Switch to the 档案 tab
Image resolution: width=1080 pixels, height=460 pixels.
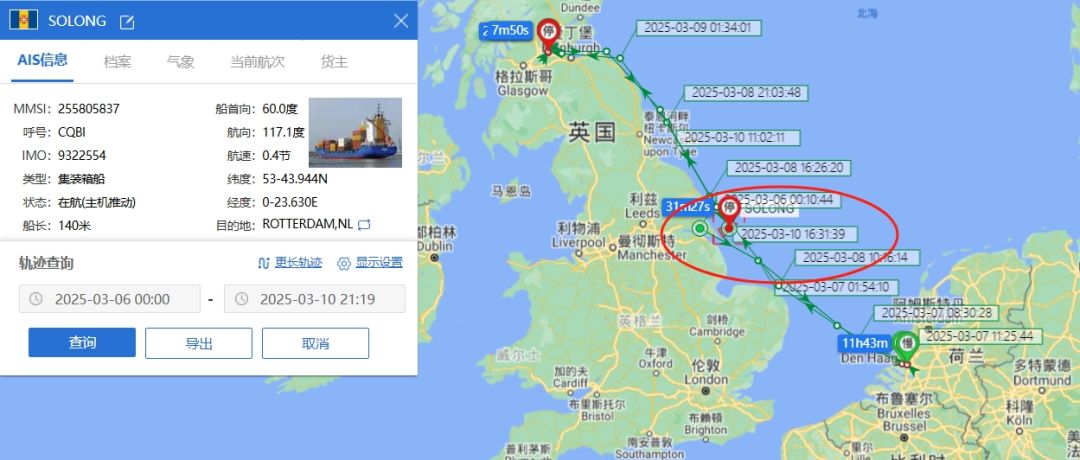117,62
